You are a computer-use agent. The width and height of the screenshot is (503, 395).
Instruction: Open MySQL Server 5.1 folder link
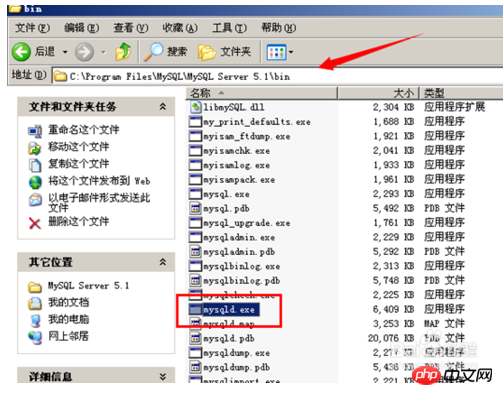point(88,286)
